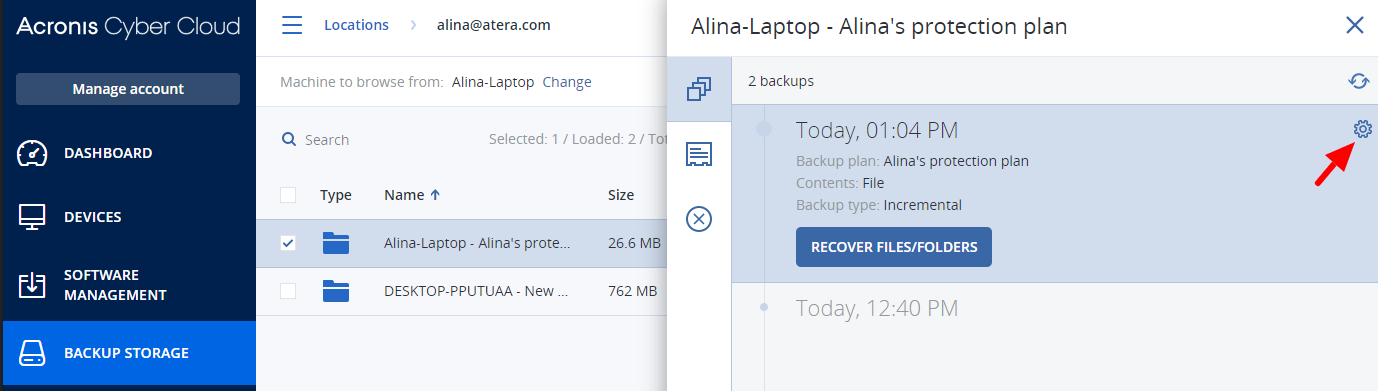The image size is (1378, 391).
Task: Toggle the select-all header checkbox
Action: click(288, 195)
